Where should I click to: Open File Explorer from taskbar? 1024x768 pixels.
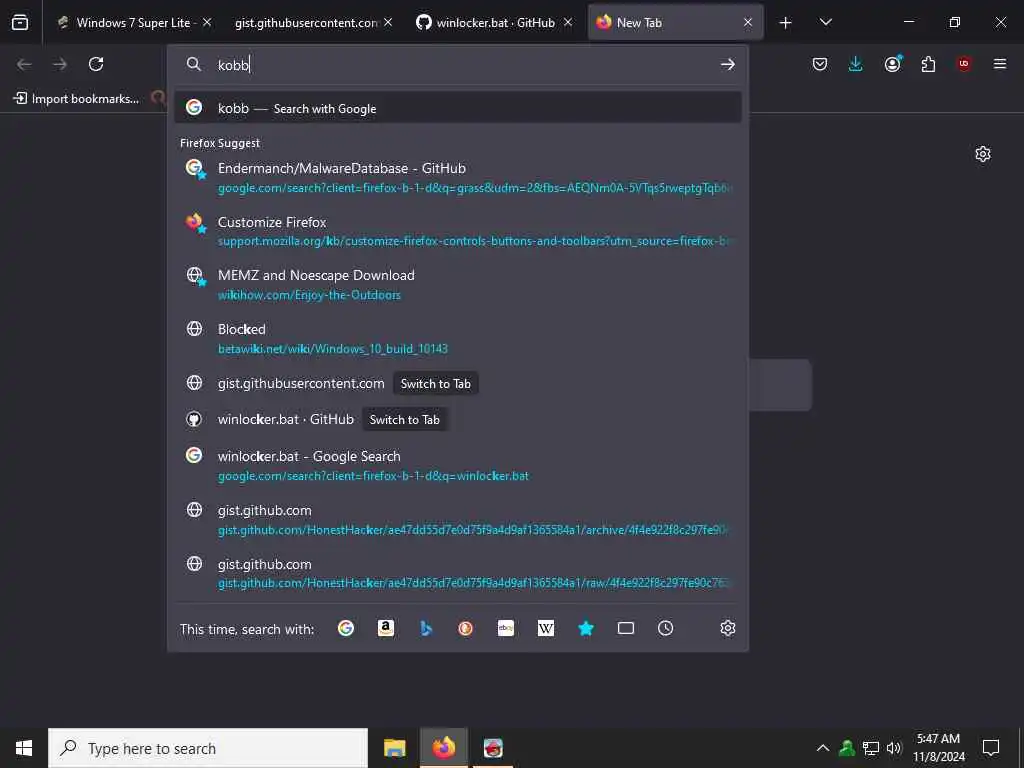point(394,748)
